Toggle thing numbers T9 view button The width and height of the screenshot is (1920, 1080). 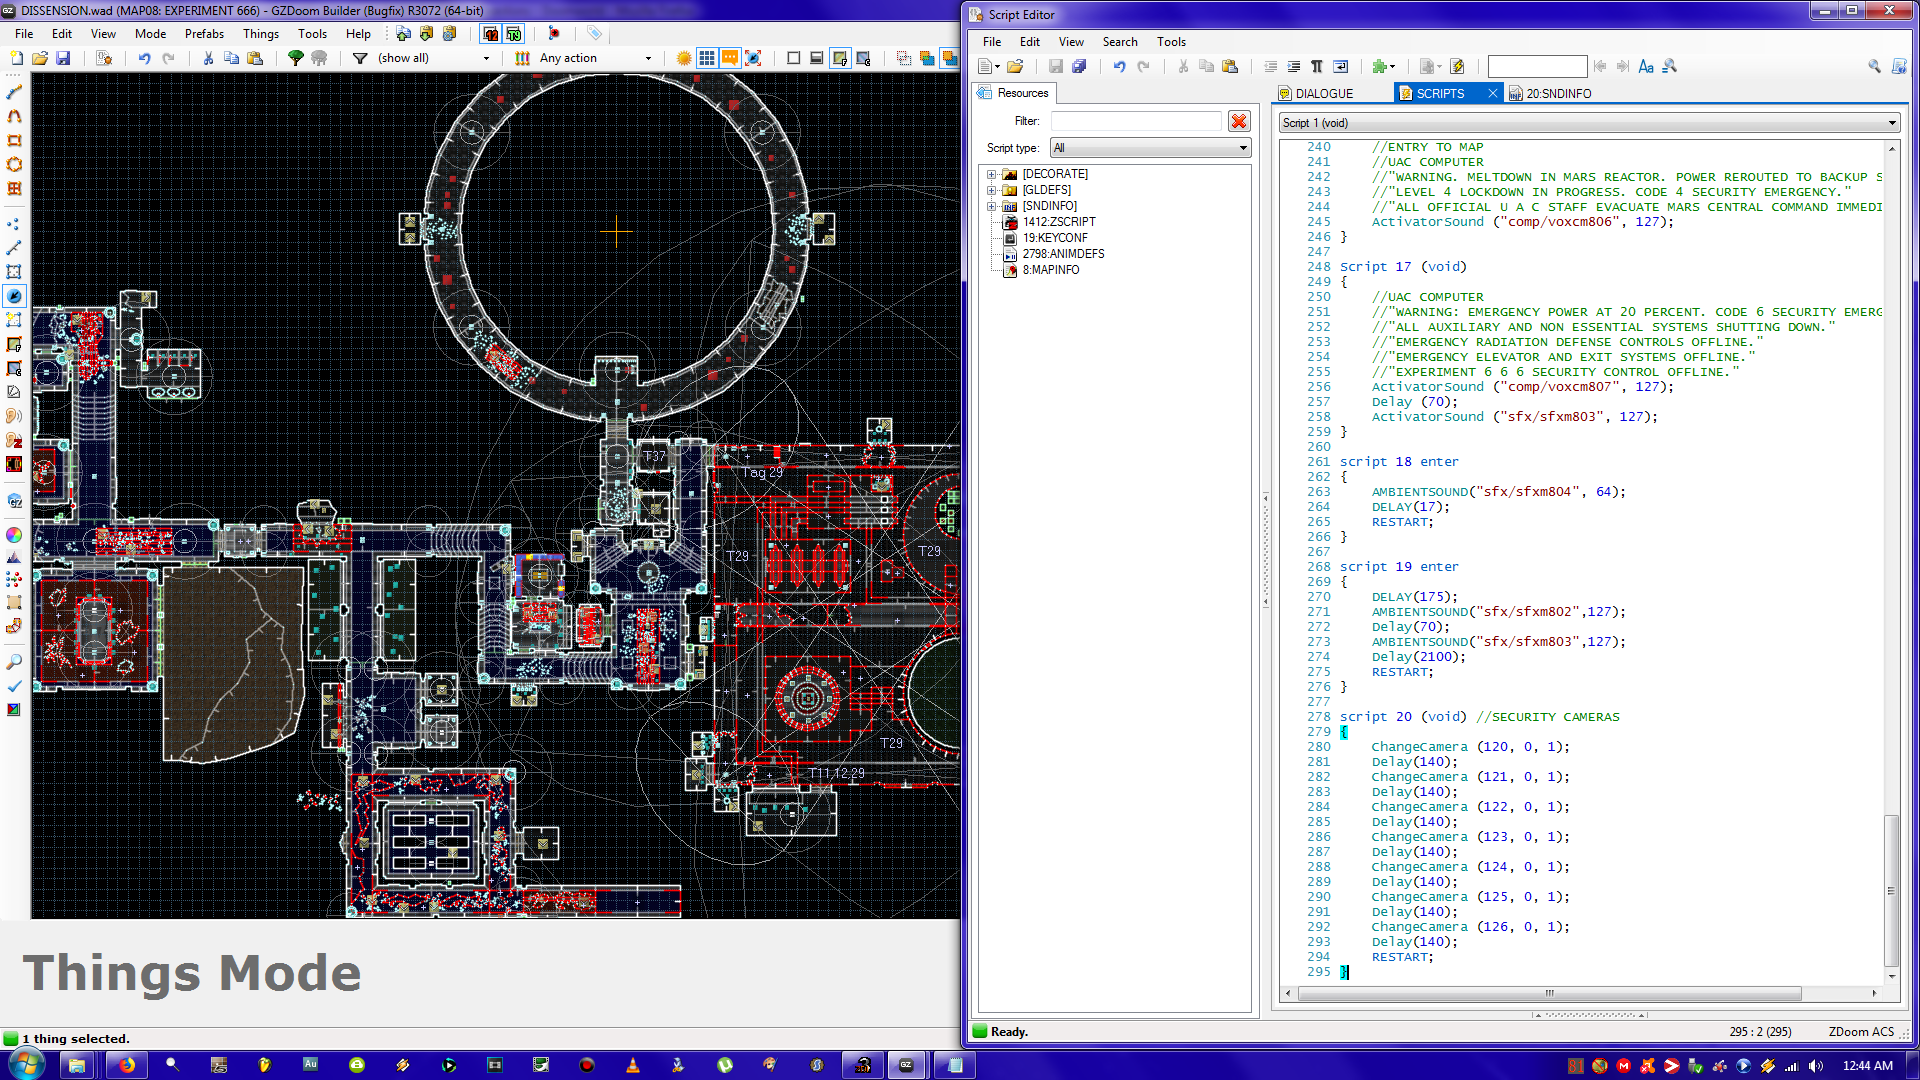tap(513, 33)
